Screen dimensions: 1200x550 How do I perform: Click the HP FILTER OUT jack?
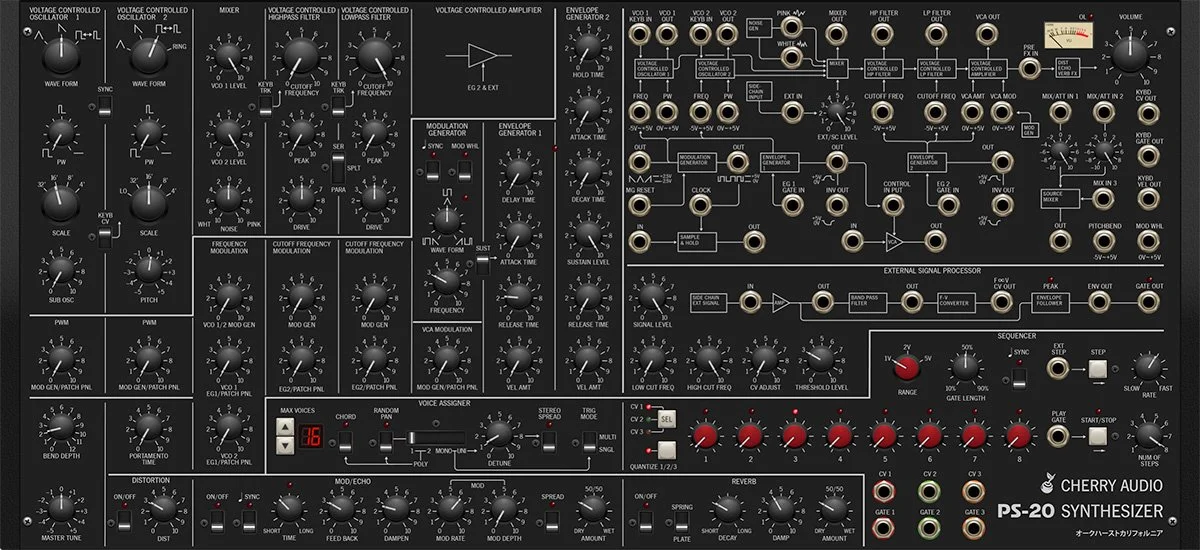click(882, 35)
